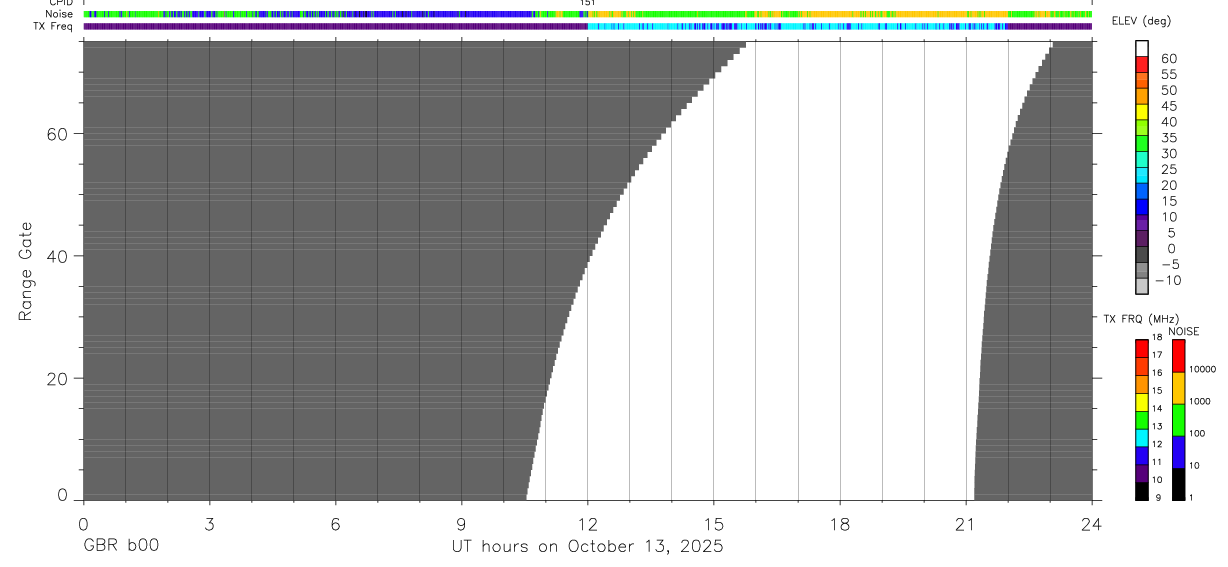Image resolution: width=1228 pixels, height=567 pixels.
Task: Click the 'GBR b00' radar label
Action: click(x=121, y=546)
